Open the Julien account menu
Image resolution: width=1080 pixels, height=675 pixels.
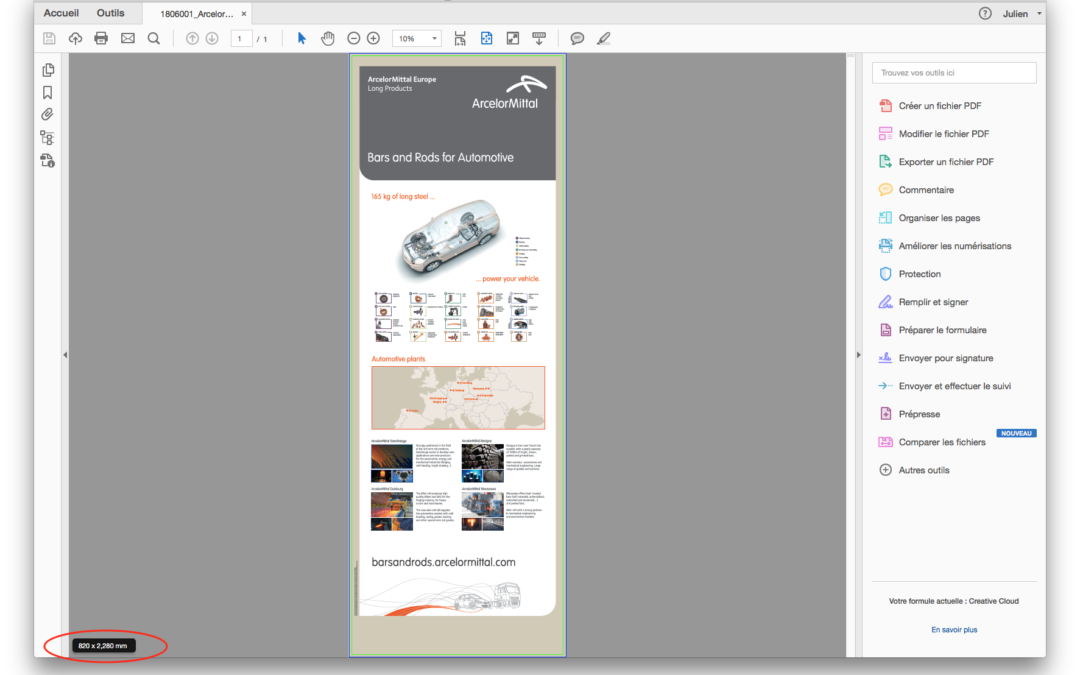click(1021, 13)
